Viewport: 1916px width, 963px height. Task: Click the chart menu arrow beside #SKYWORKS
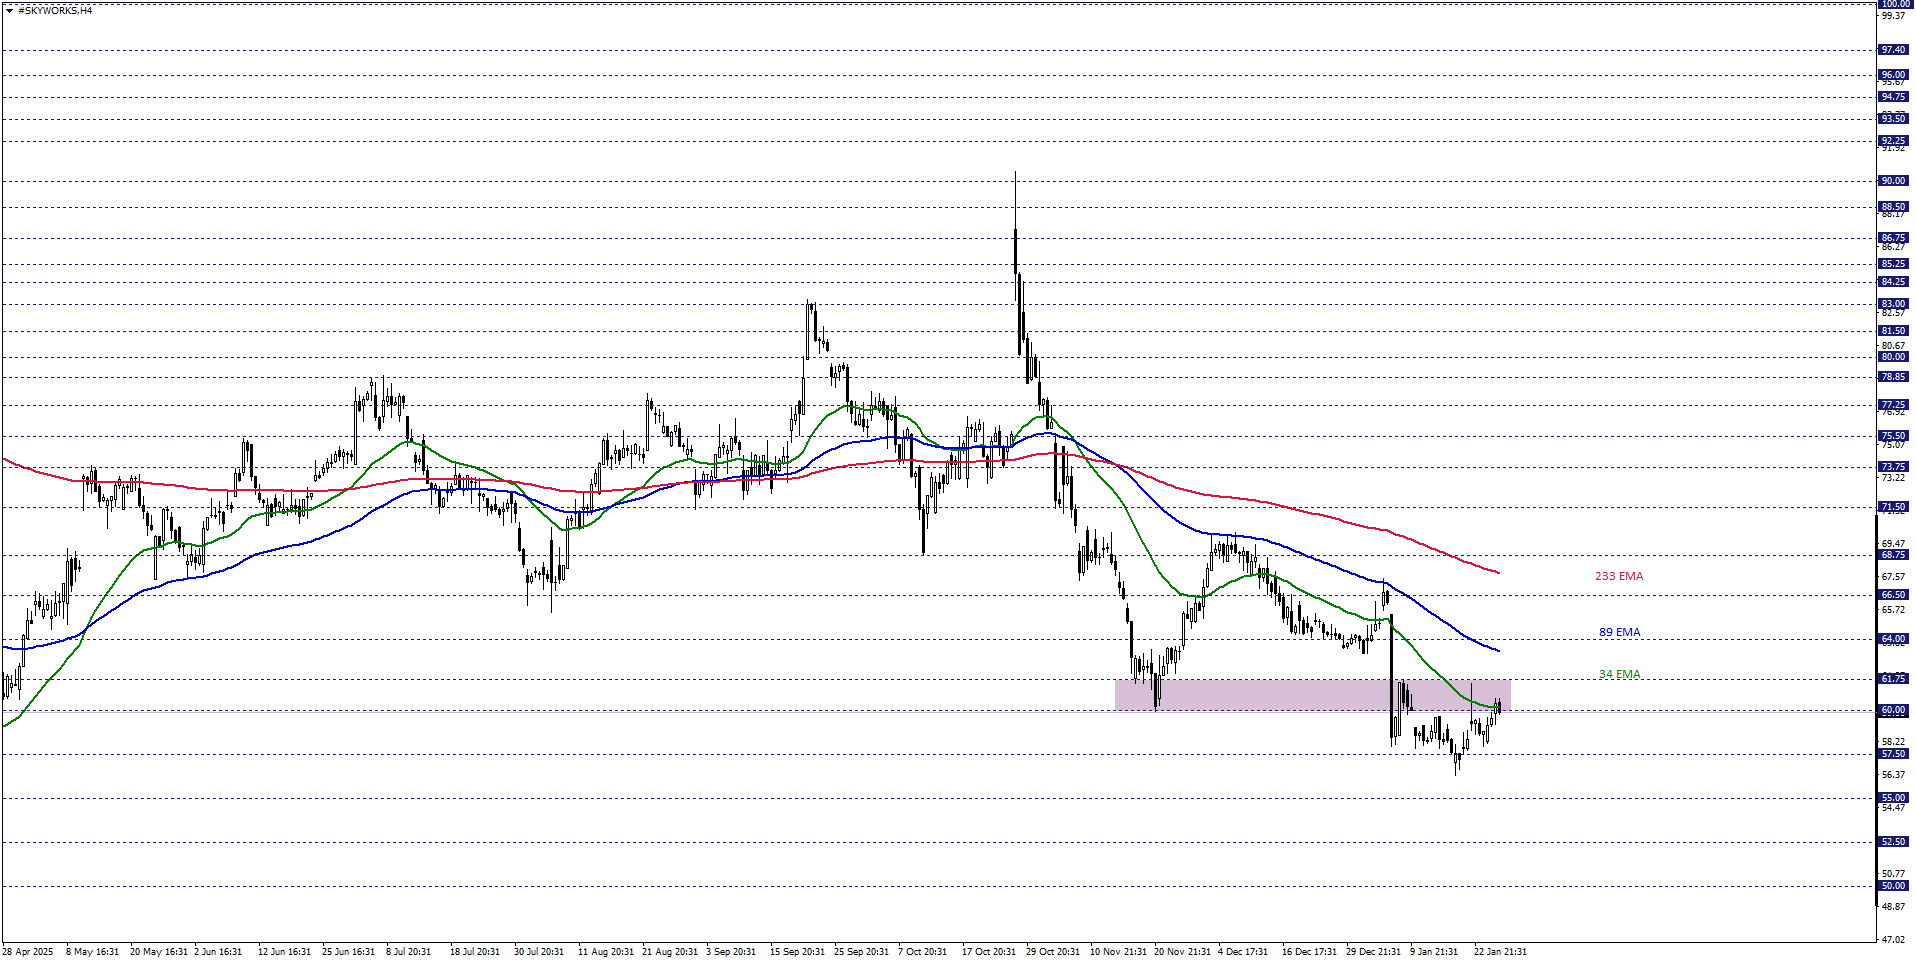point(9,11)
